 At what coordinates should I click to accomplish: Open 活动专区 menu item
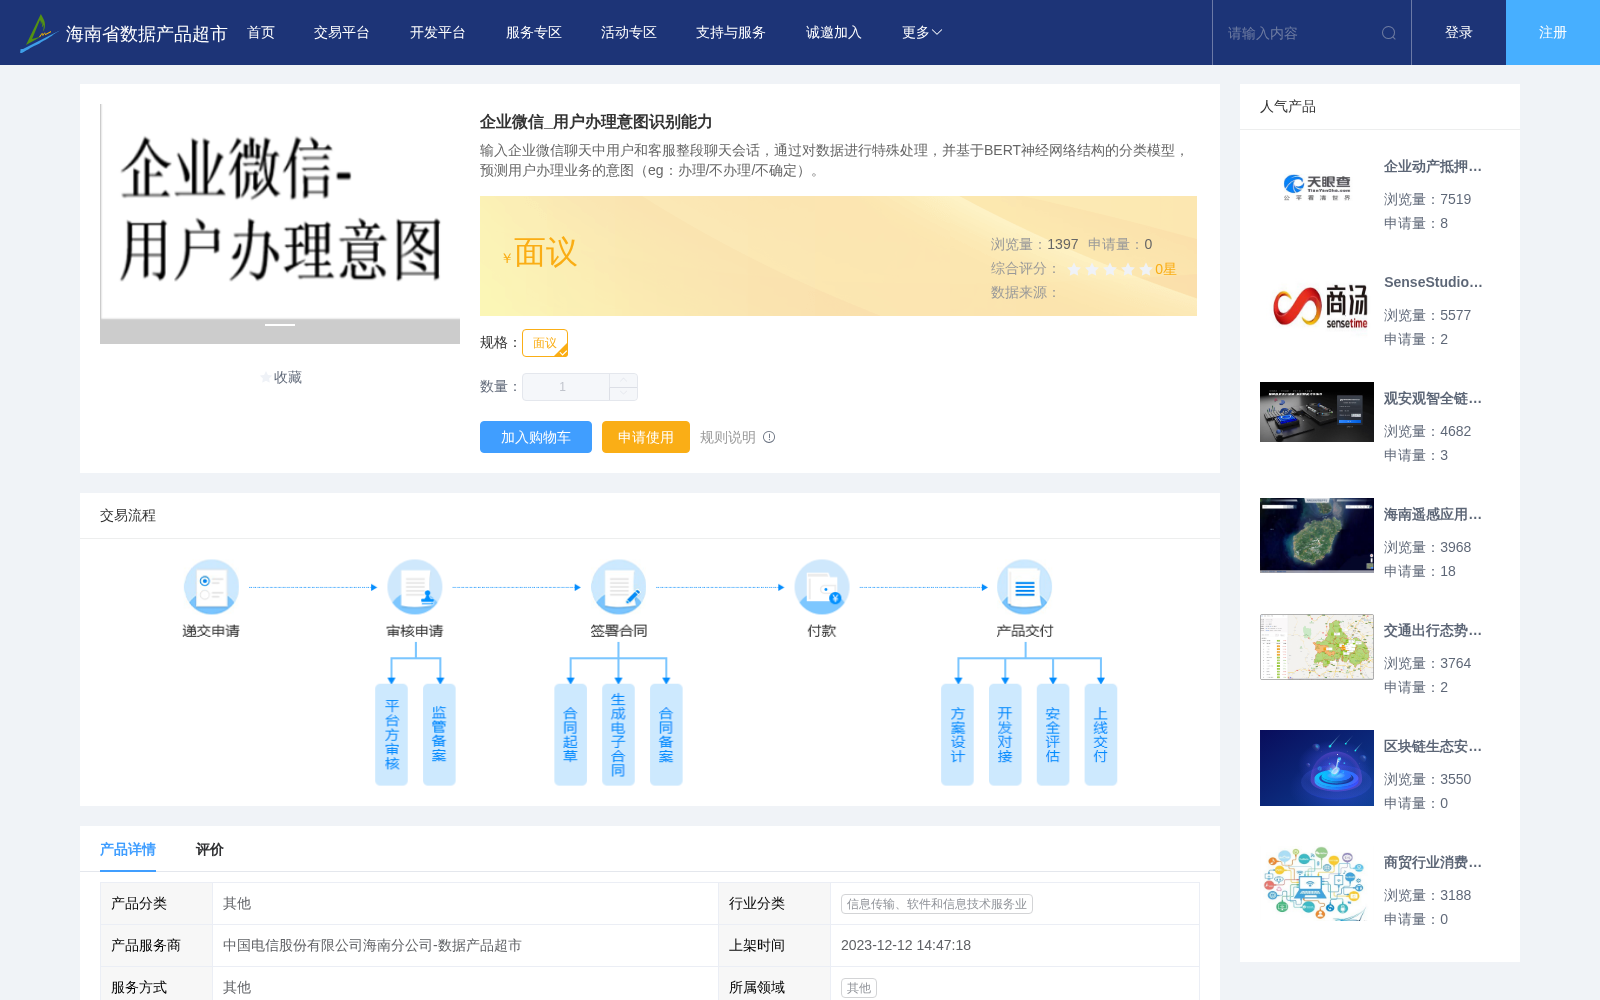[x=629, y=33]
